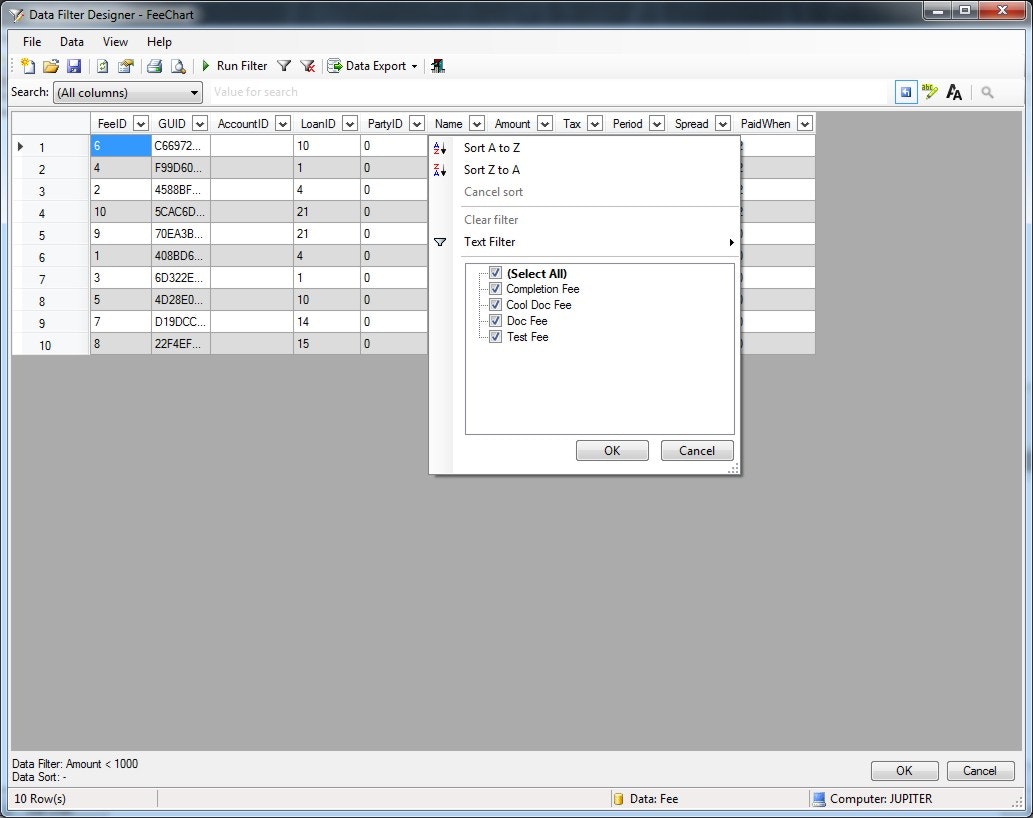
Task: Open the font settings icon near search
Action: pos(954,91)
